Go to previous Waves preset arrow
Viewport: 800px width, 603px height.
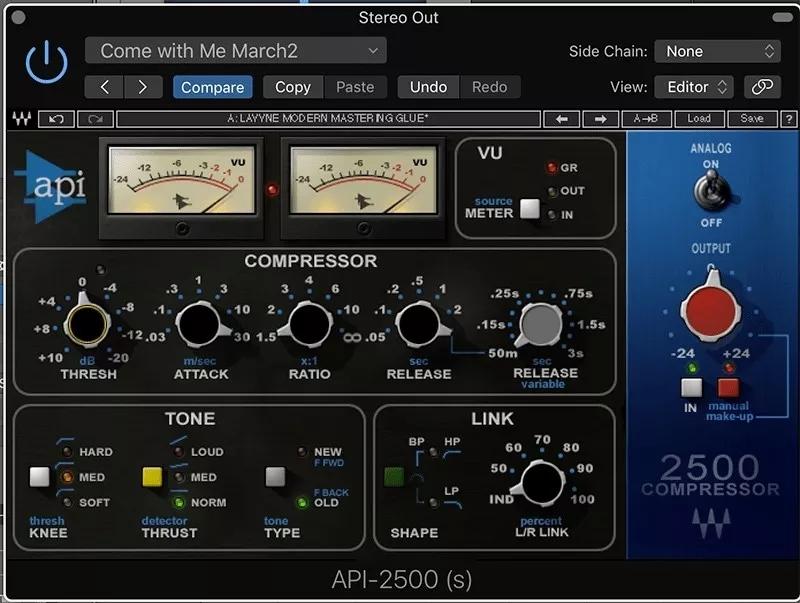pyautogui.click(x=561, y=118)
